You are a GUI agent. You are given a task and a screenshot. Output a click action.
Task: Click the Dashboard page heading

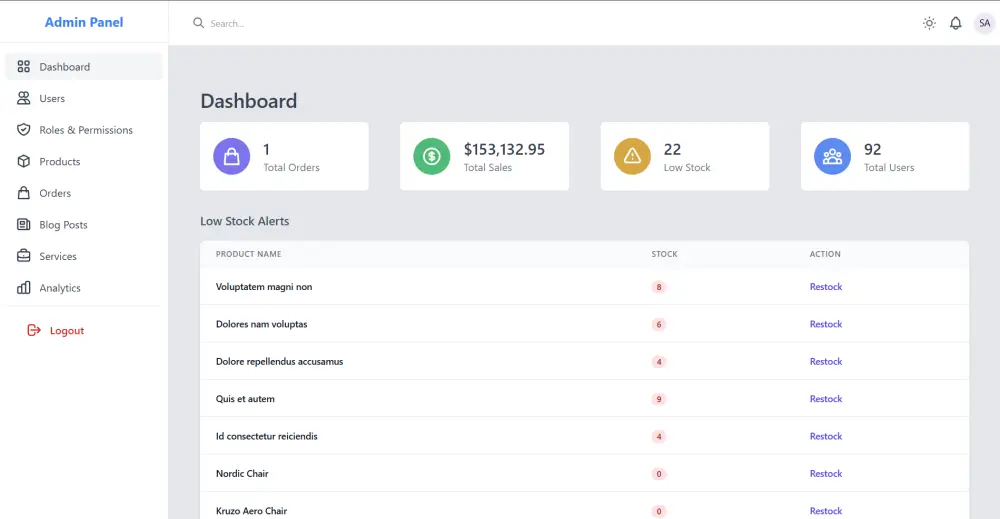tap(249, 101)
